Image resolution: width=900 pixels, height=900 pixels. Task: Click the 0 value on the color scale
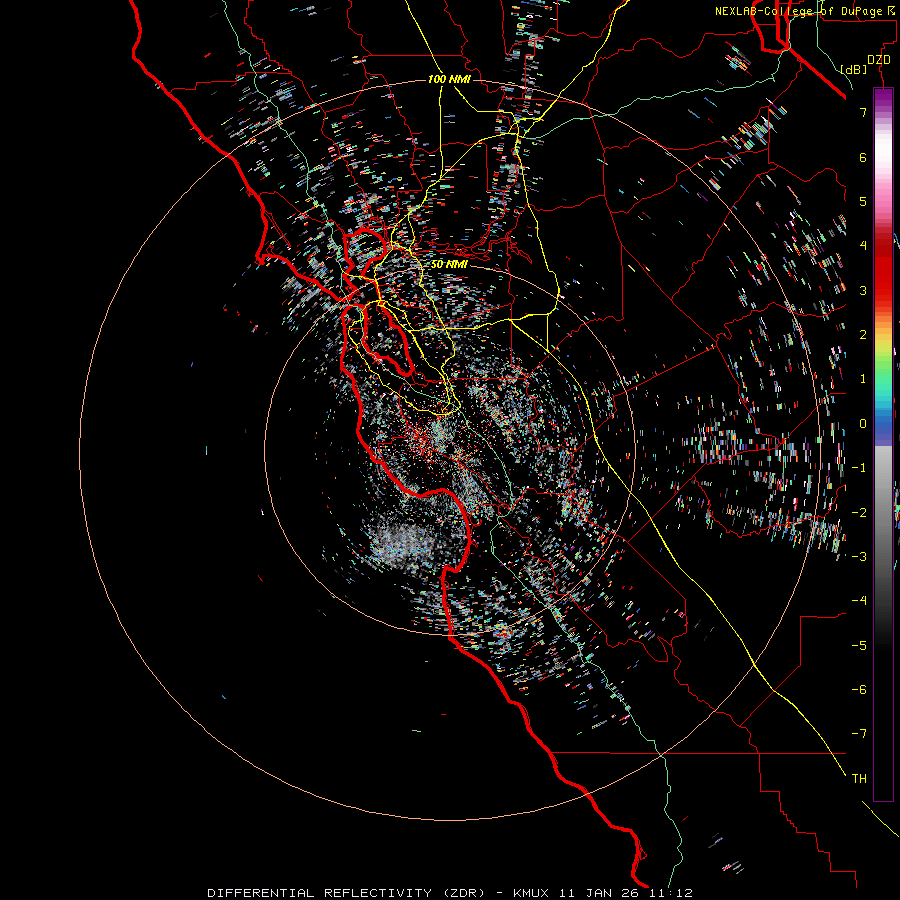tap(863, 424)
